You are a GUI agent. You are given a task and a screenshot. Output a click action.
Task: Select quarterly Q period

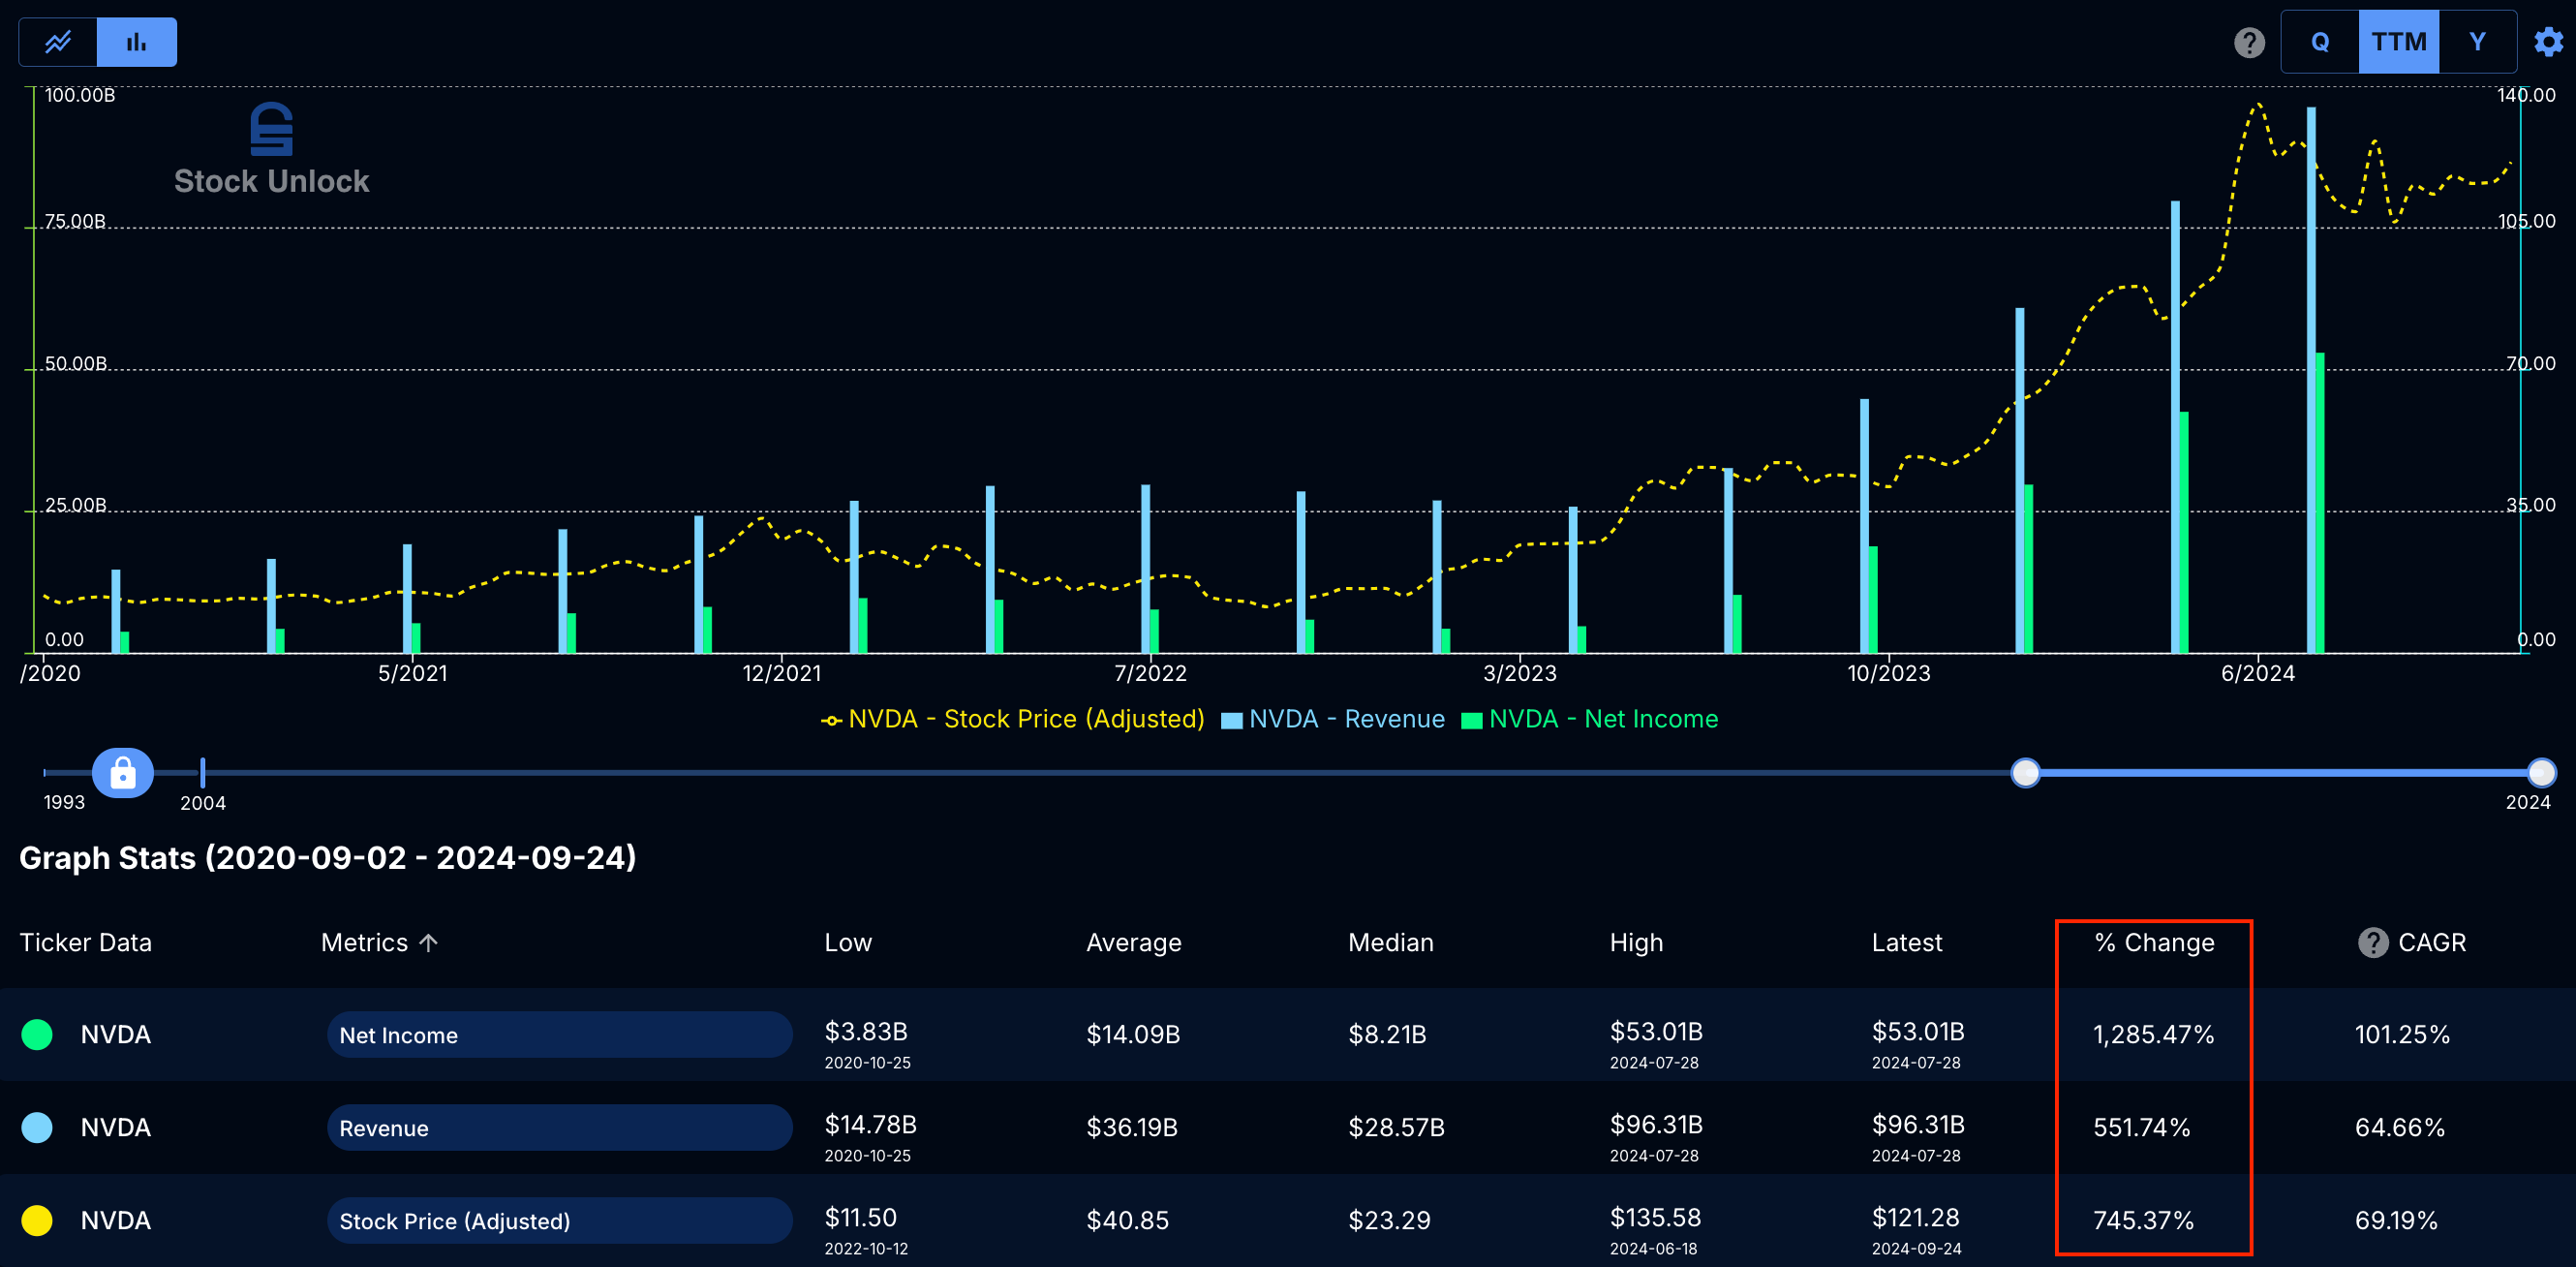coord(2320,42)
